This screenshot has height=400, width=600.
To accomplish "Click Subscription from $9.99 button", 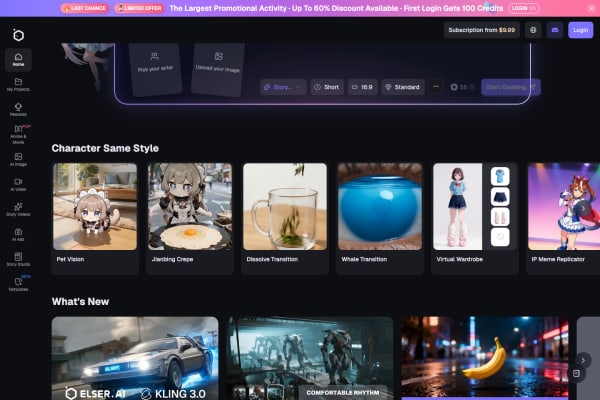I will pos(482,30).
